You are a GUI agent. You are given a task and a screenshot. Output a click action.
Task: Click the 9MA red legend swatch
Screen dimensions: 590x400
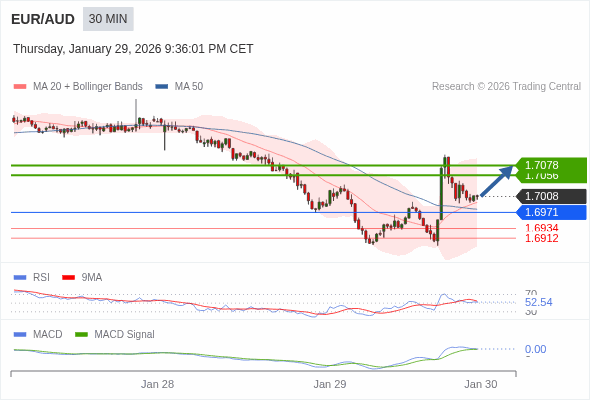point(68,278)
